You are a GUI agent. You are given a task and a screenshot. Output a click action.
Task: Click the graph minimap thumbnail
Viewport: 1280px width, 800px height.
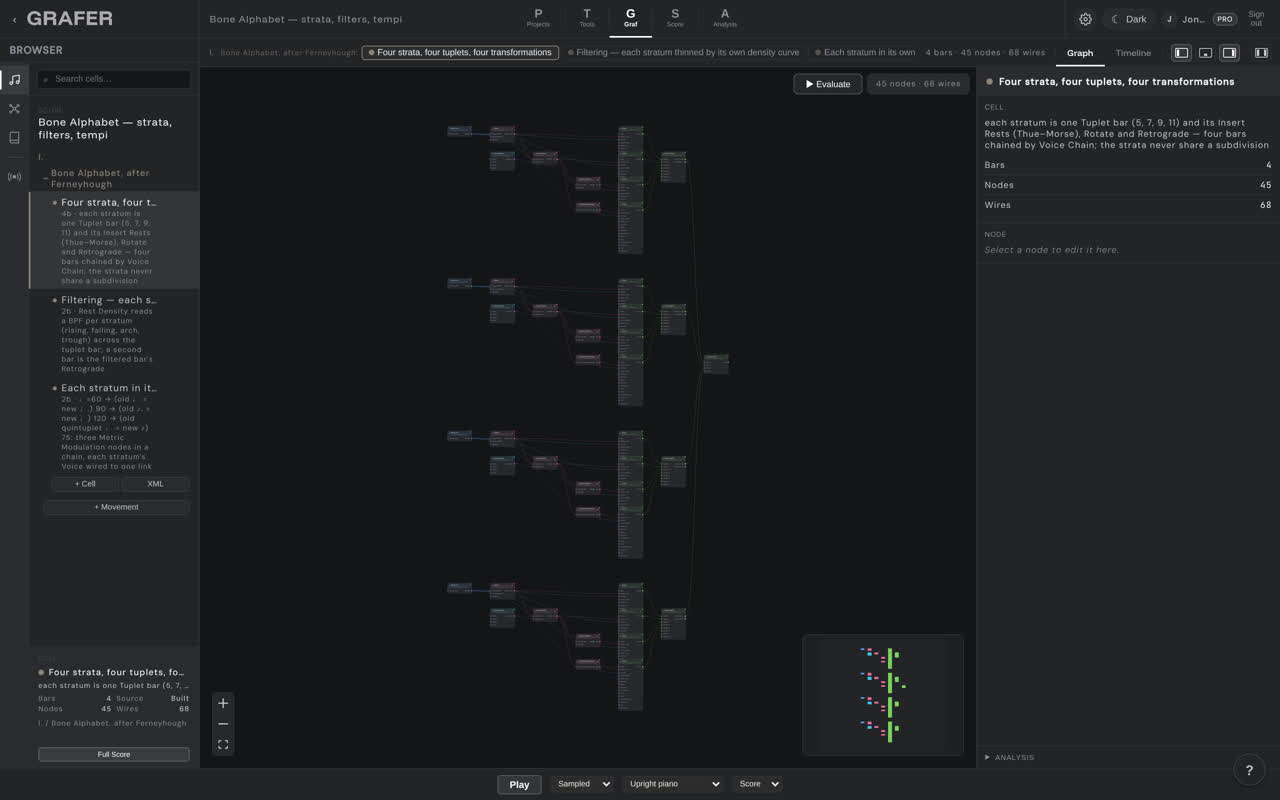coord(883,695)
